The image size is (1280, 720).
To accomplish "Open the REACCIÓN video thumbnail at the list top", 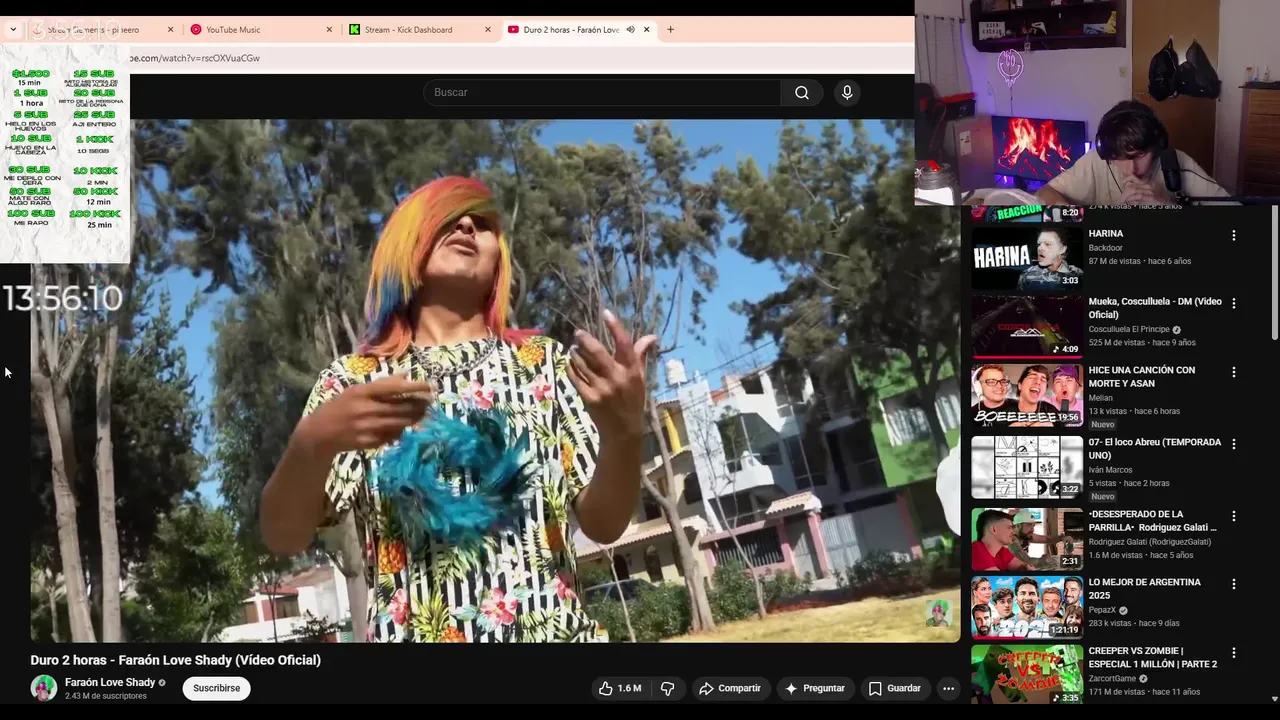I will (x=1027, y=213).
